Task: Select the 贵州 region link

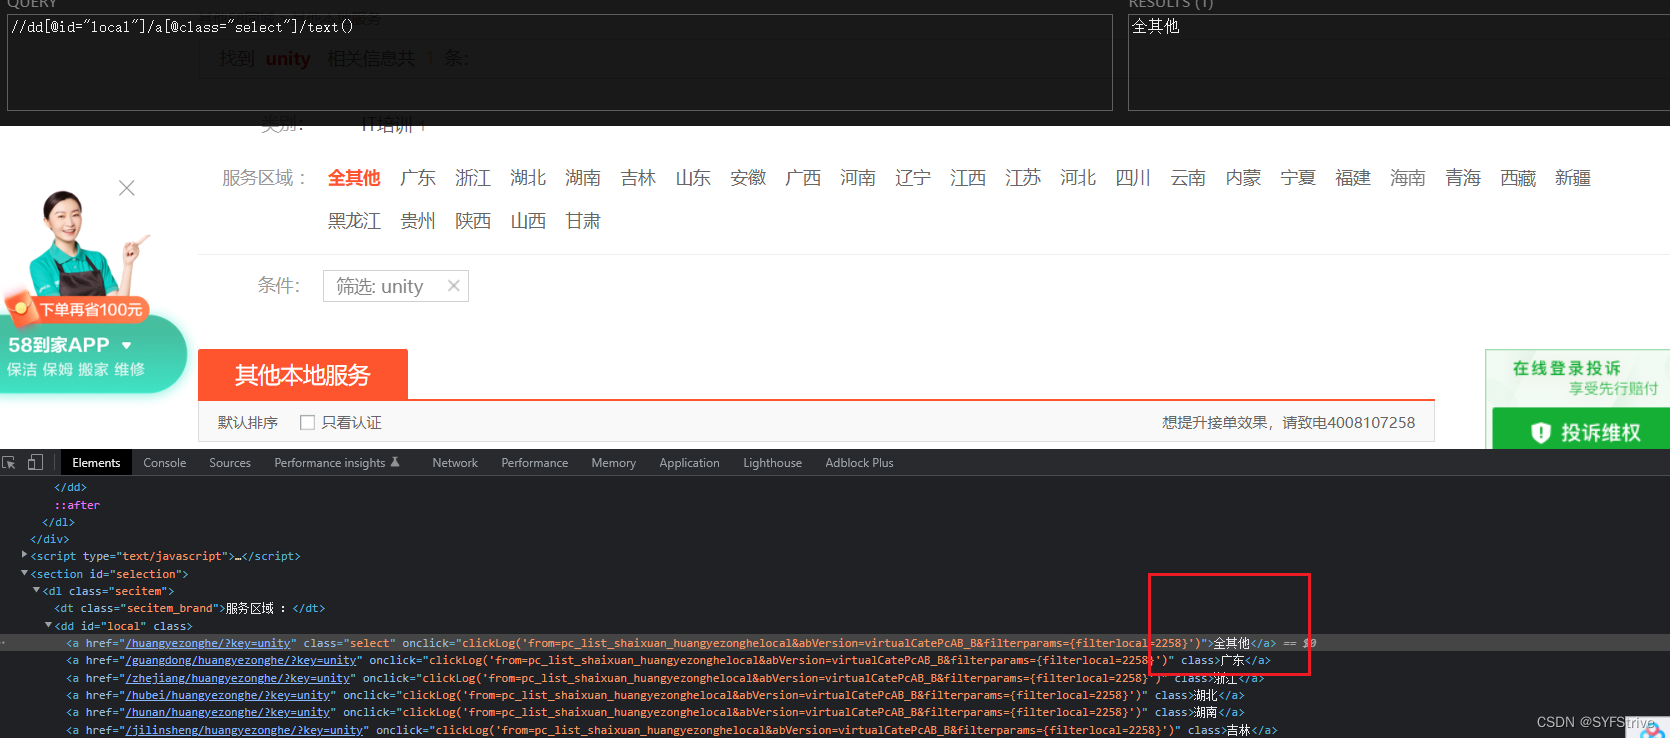Action: coord(418,221)
